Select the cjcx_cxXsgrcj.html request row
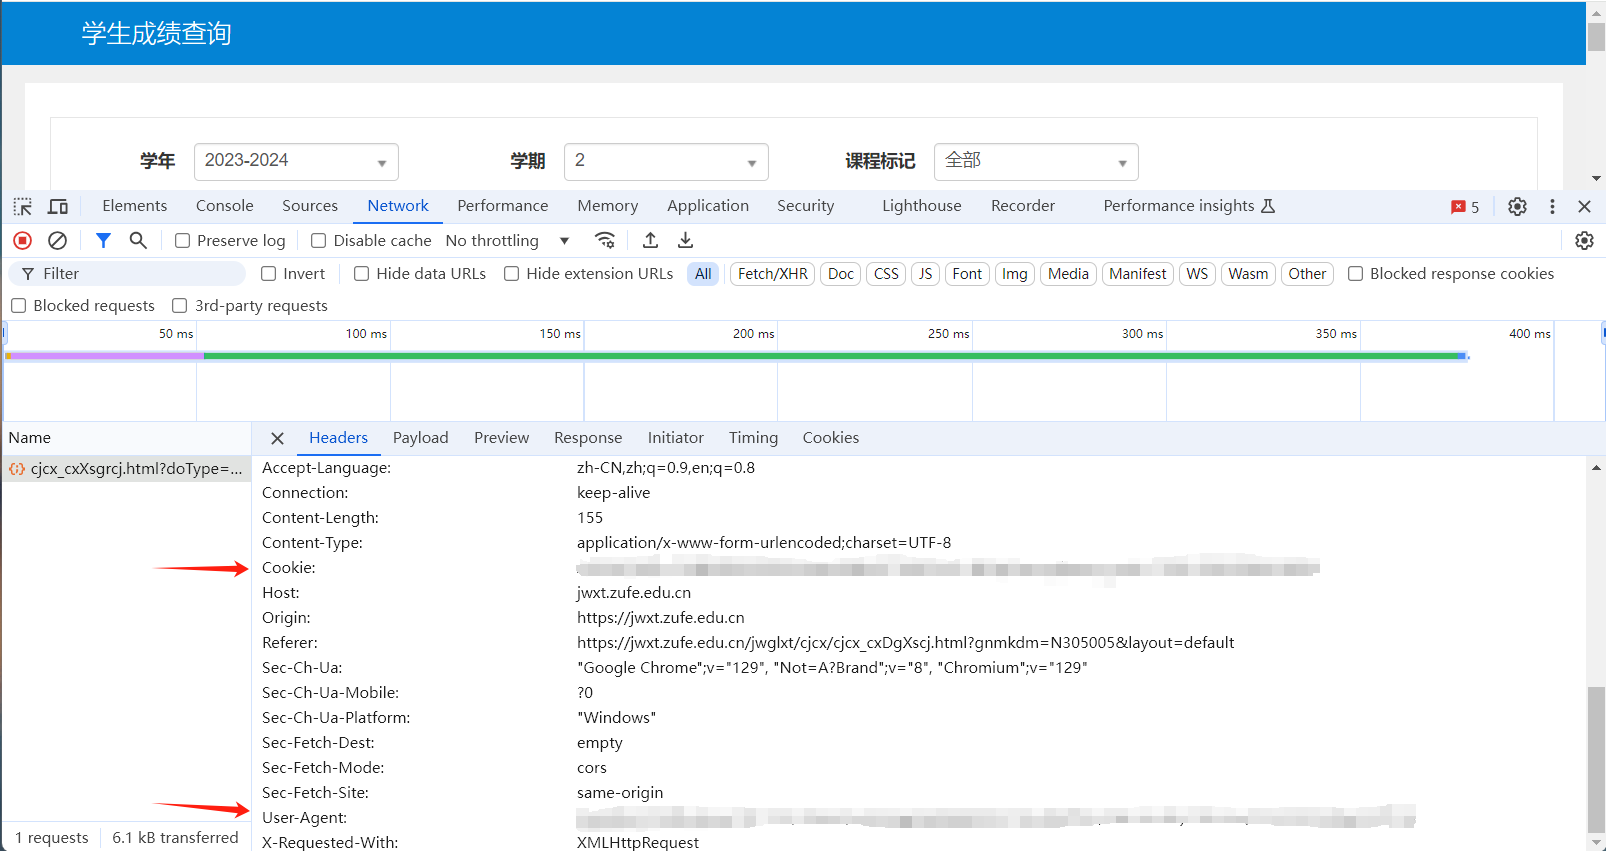The width and height of the screenshot is (1606, 851). pos(126,469)
